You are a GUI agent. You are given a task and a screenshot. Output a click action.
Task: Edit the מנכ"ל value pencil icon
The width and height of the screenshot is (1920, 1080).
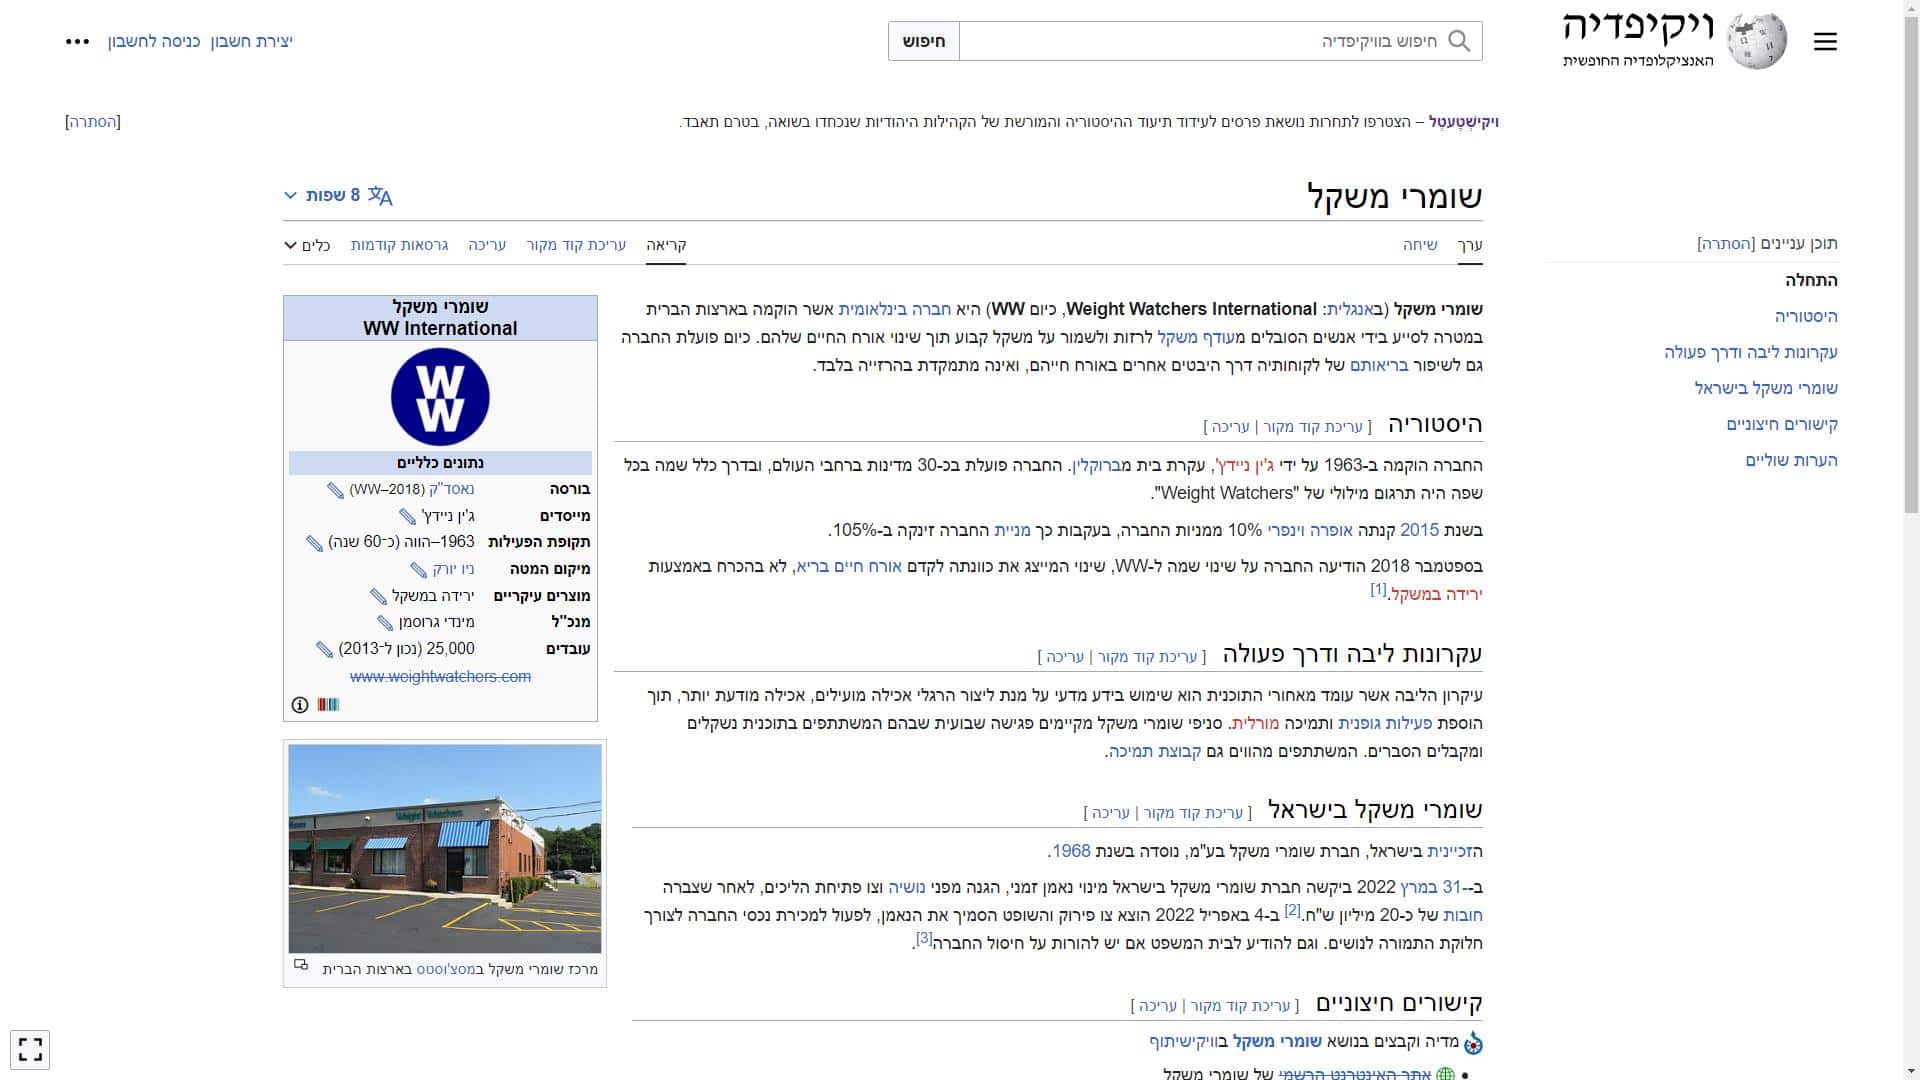pos(385,623)
